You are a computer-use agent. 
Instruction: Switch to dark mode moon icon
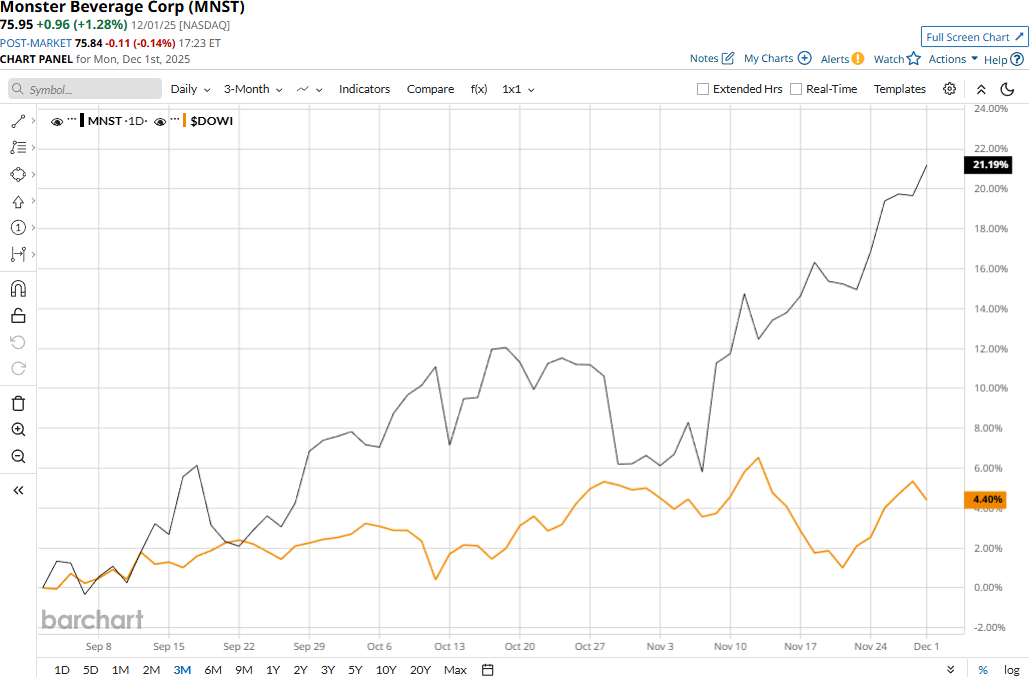[x=1007, y=89]
